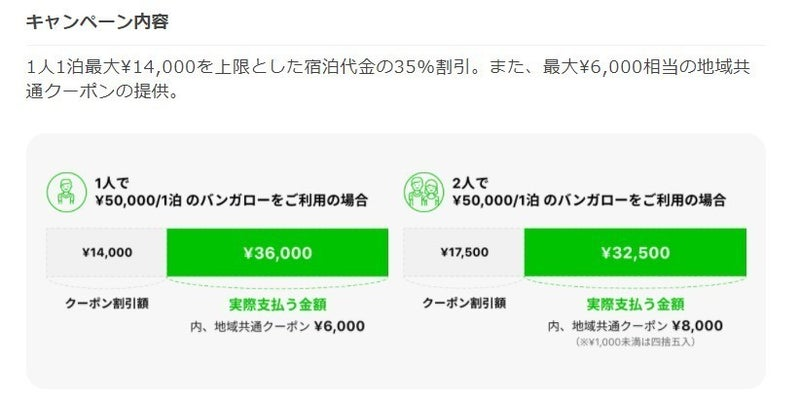Click right クーポン割引額 label
Screen dimensions: 800x400
[x=463, y=302]
